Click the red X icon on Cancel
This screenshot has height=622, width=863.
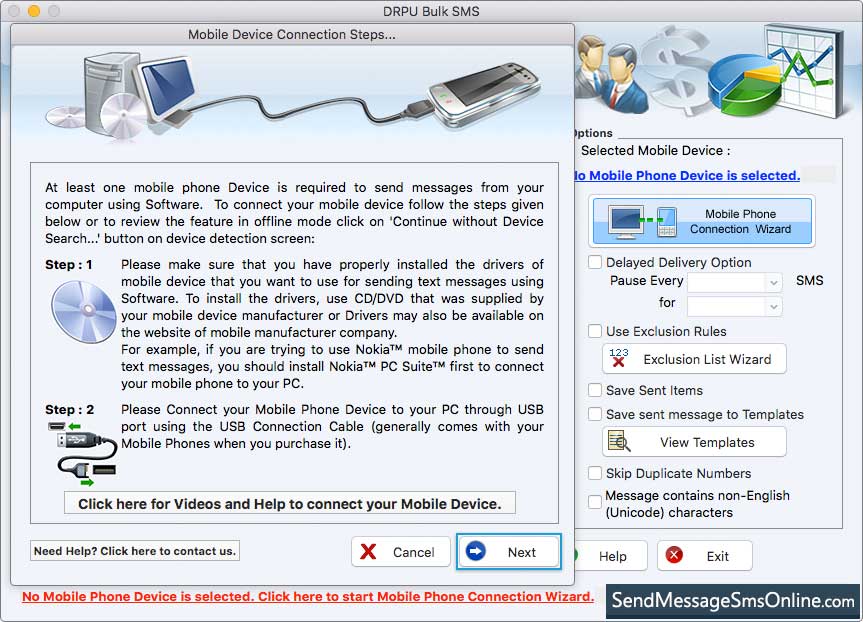[x=368, y=552]
